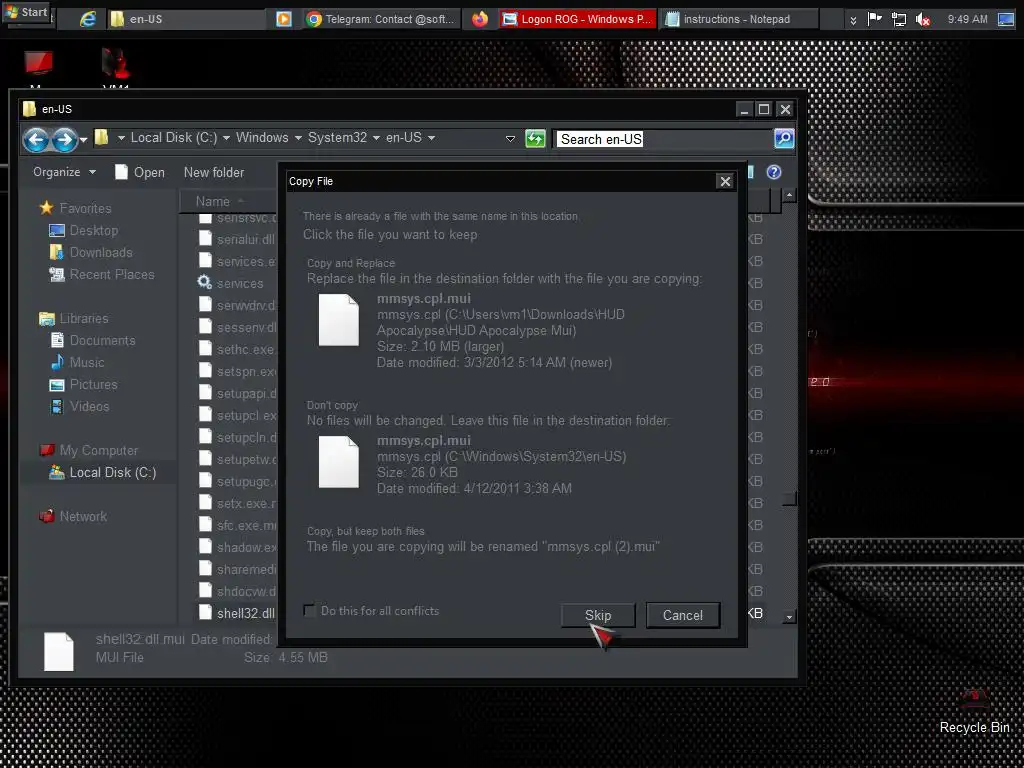Switch to en-US taskbar window
This screenshot has width=1024, height=768.
coord(185,19)
